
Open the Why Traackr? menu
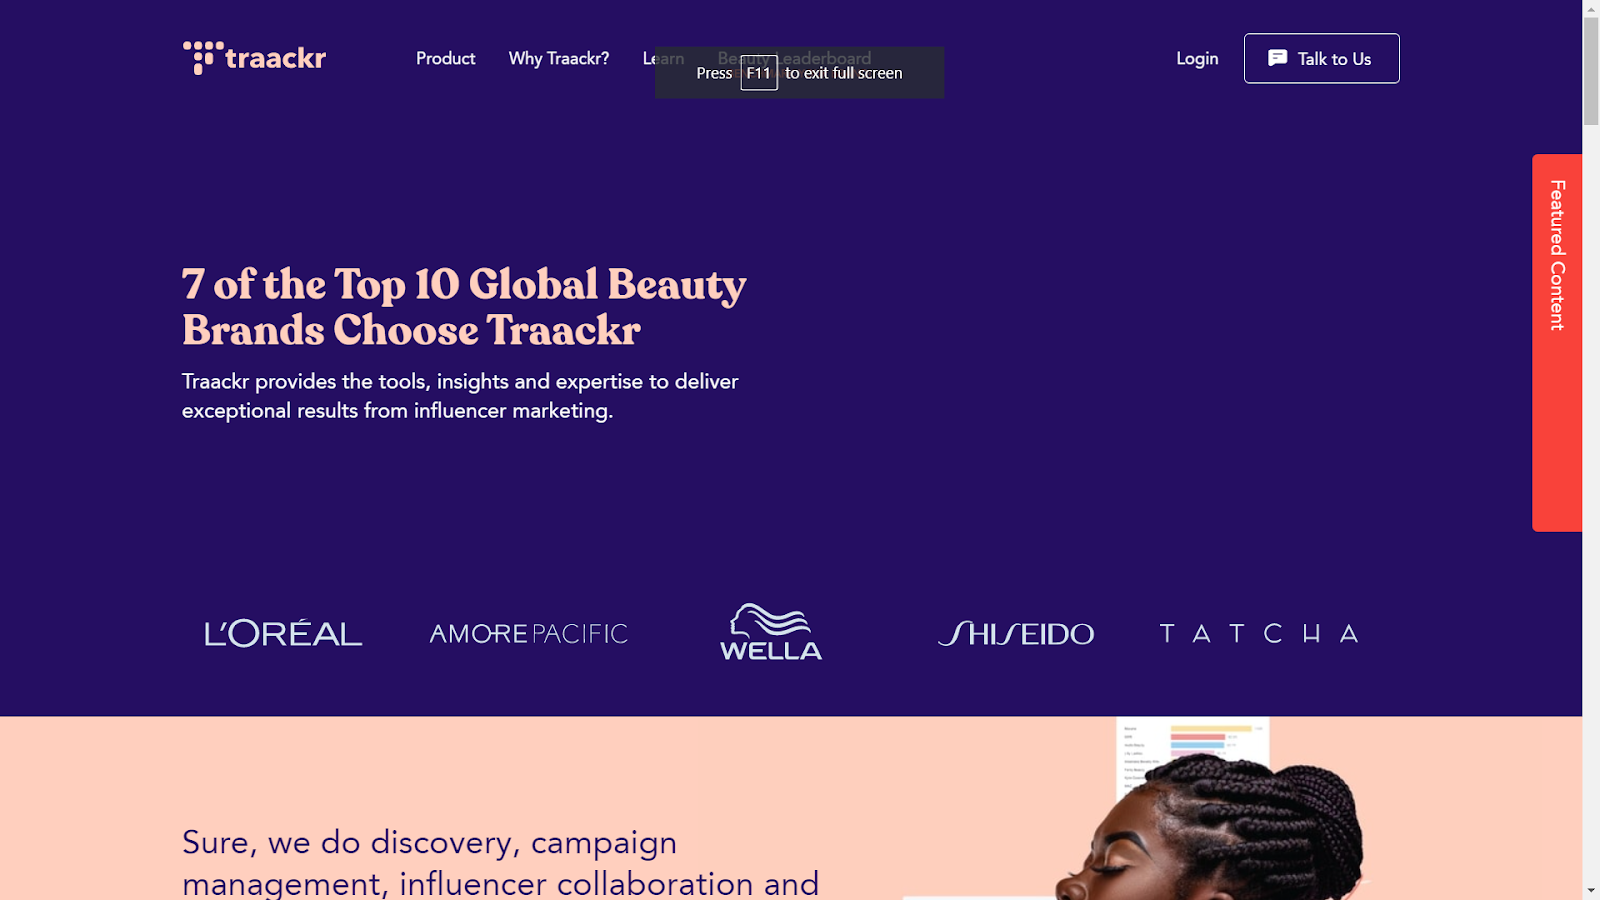click(559, 58)
